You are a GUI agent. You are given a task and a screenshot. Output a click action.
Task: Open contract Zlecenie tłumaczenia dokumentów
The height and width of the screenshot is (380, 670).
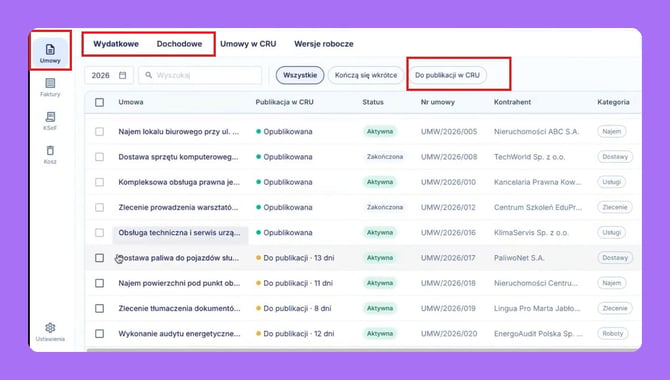pos(179,308)
